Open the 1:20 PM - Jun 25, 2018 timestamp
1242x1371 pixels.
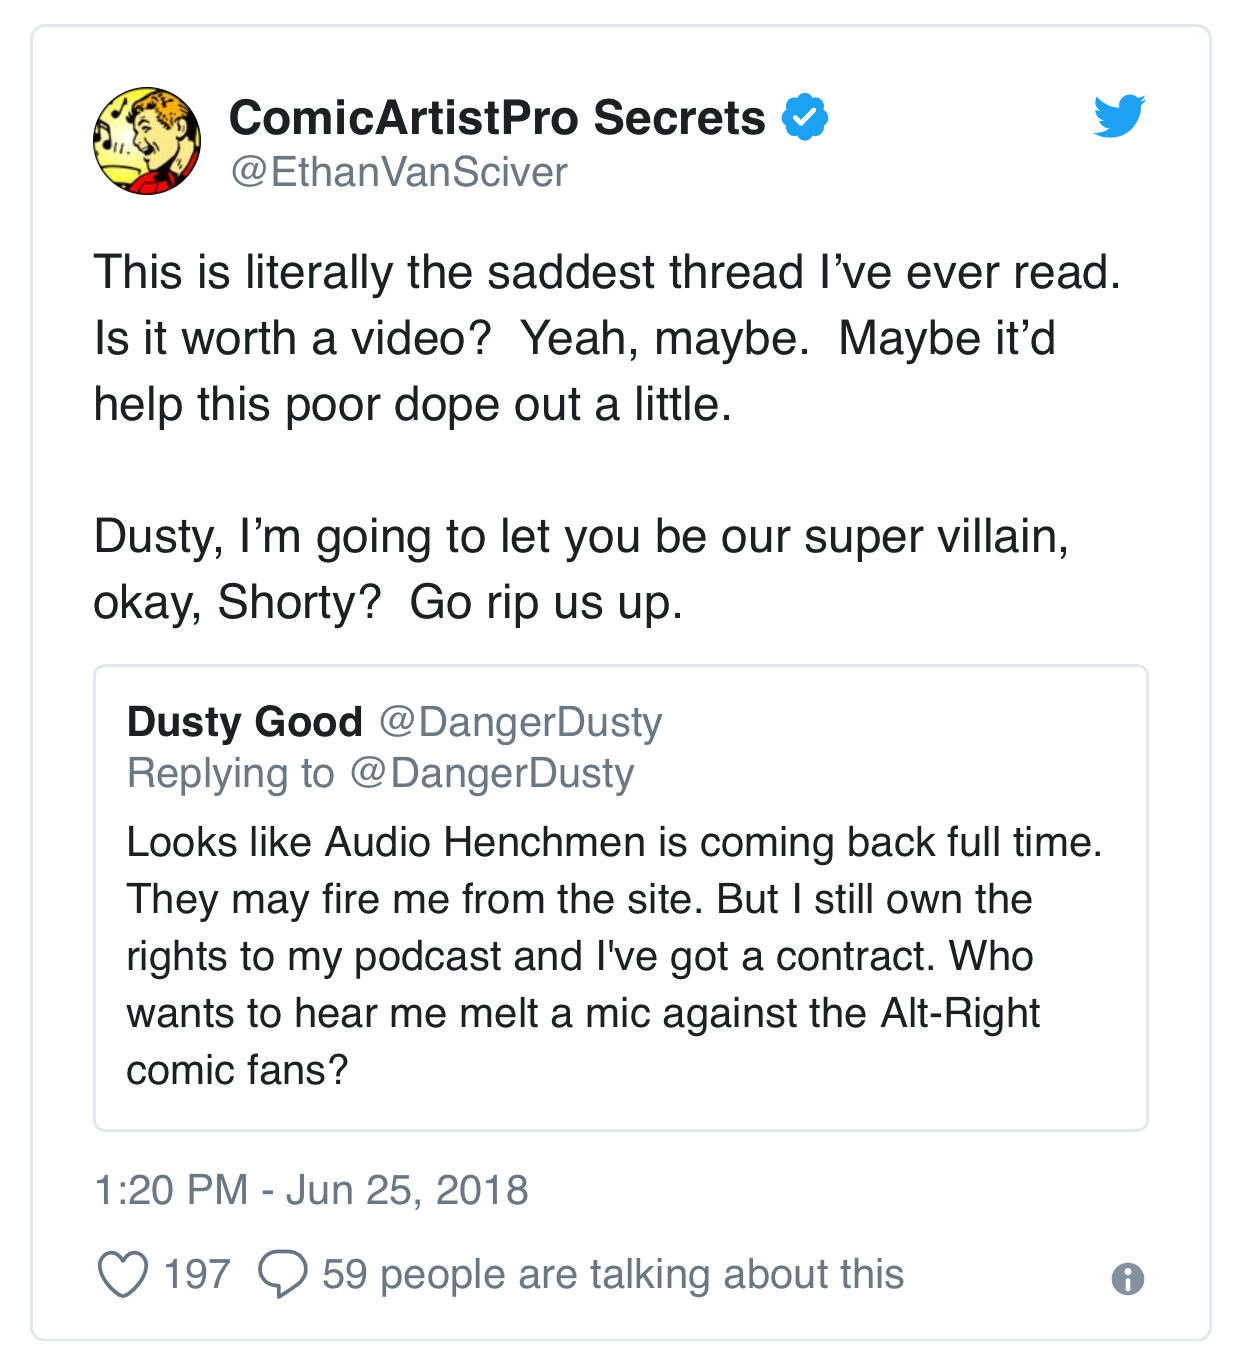311,1190
